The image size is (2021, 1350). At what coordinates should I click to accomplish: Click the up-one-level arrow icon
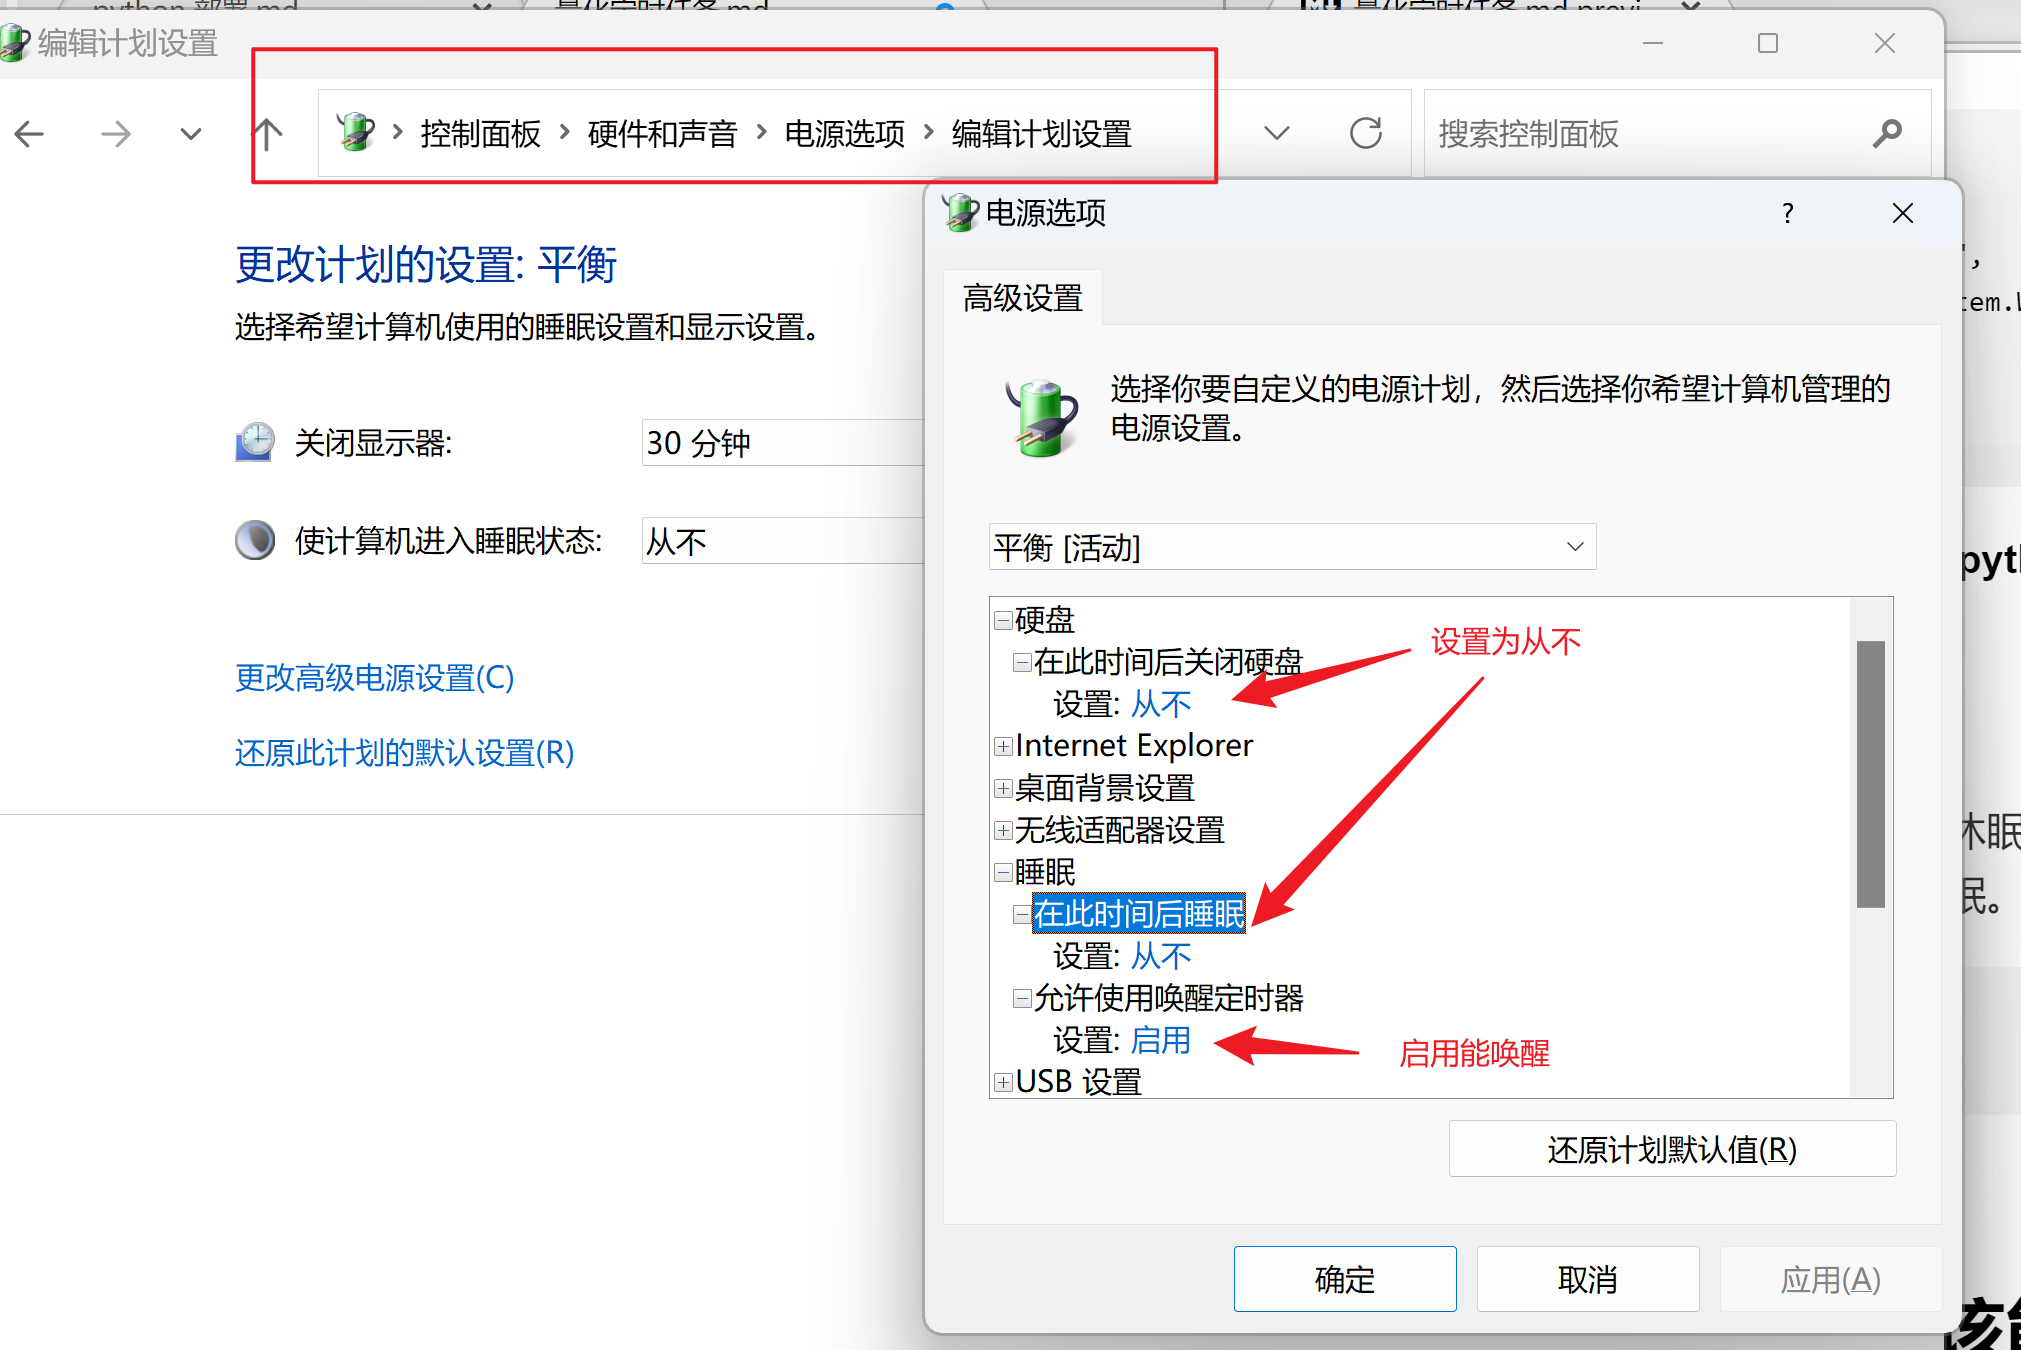268,134
